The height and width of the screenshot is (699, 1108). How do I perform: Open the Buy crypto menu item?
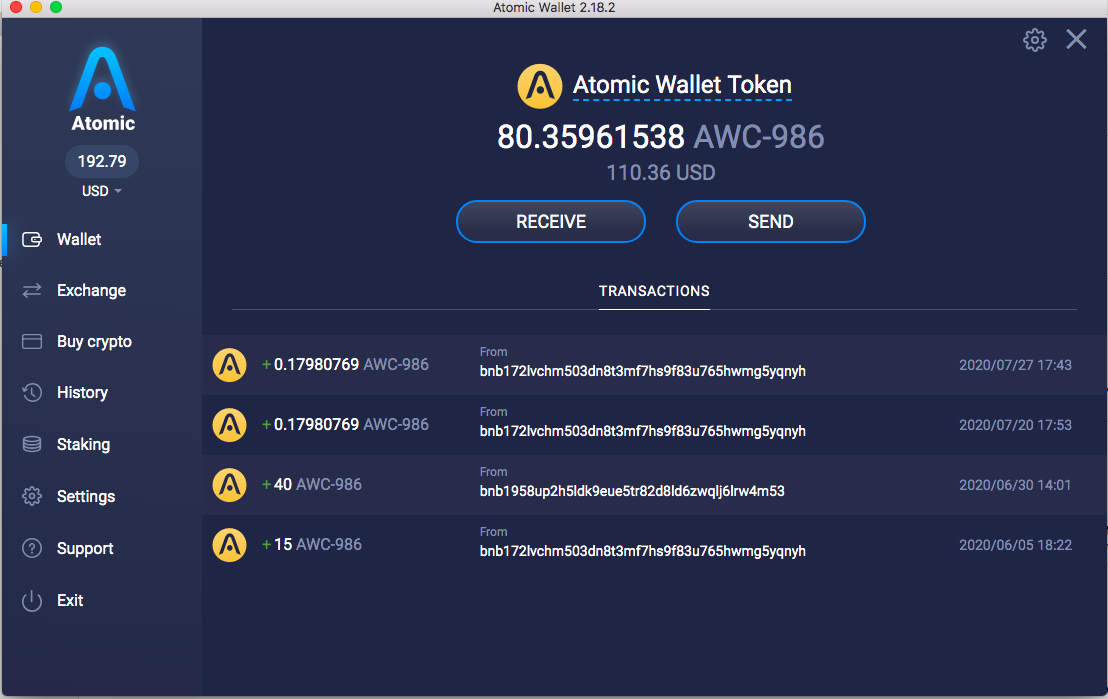pyautogui.click(x=94, y=341)
